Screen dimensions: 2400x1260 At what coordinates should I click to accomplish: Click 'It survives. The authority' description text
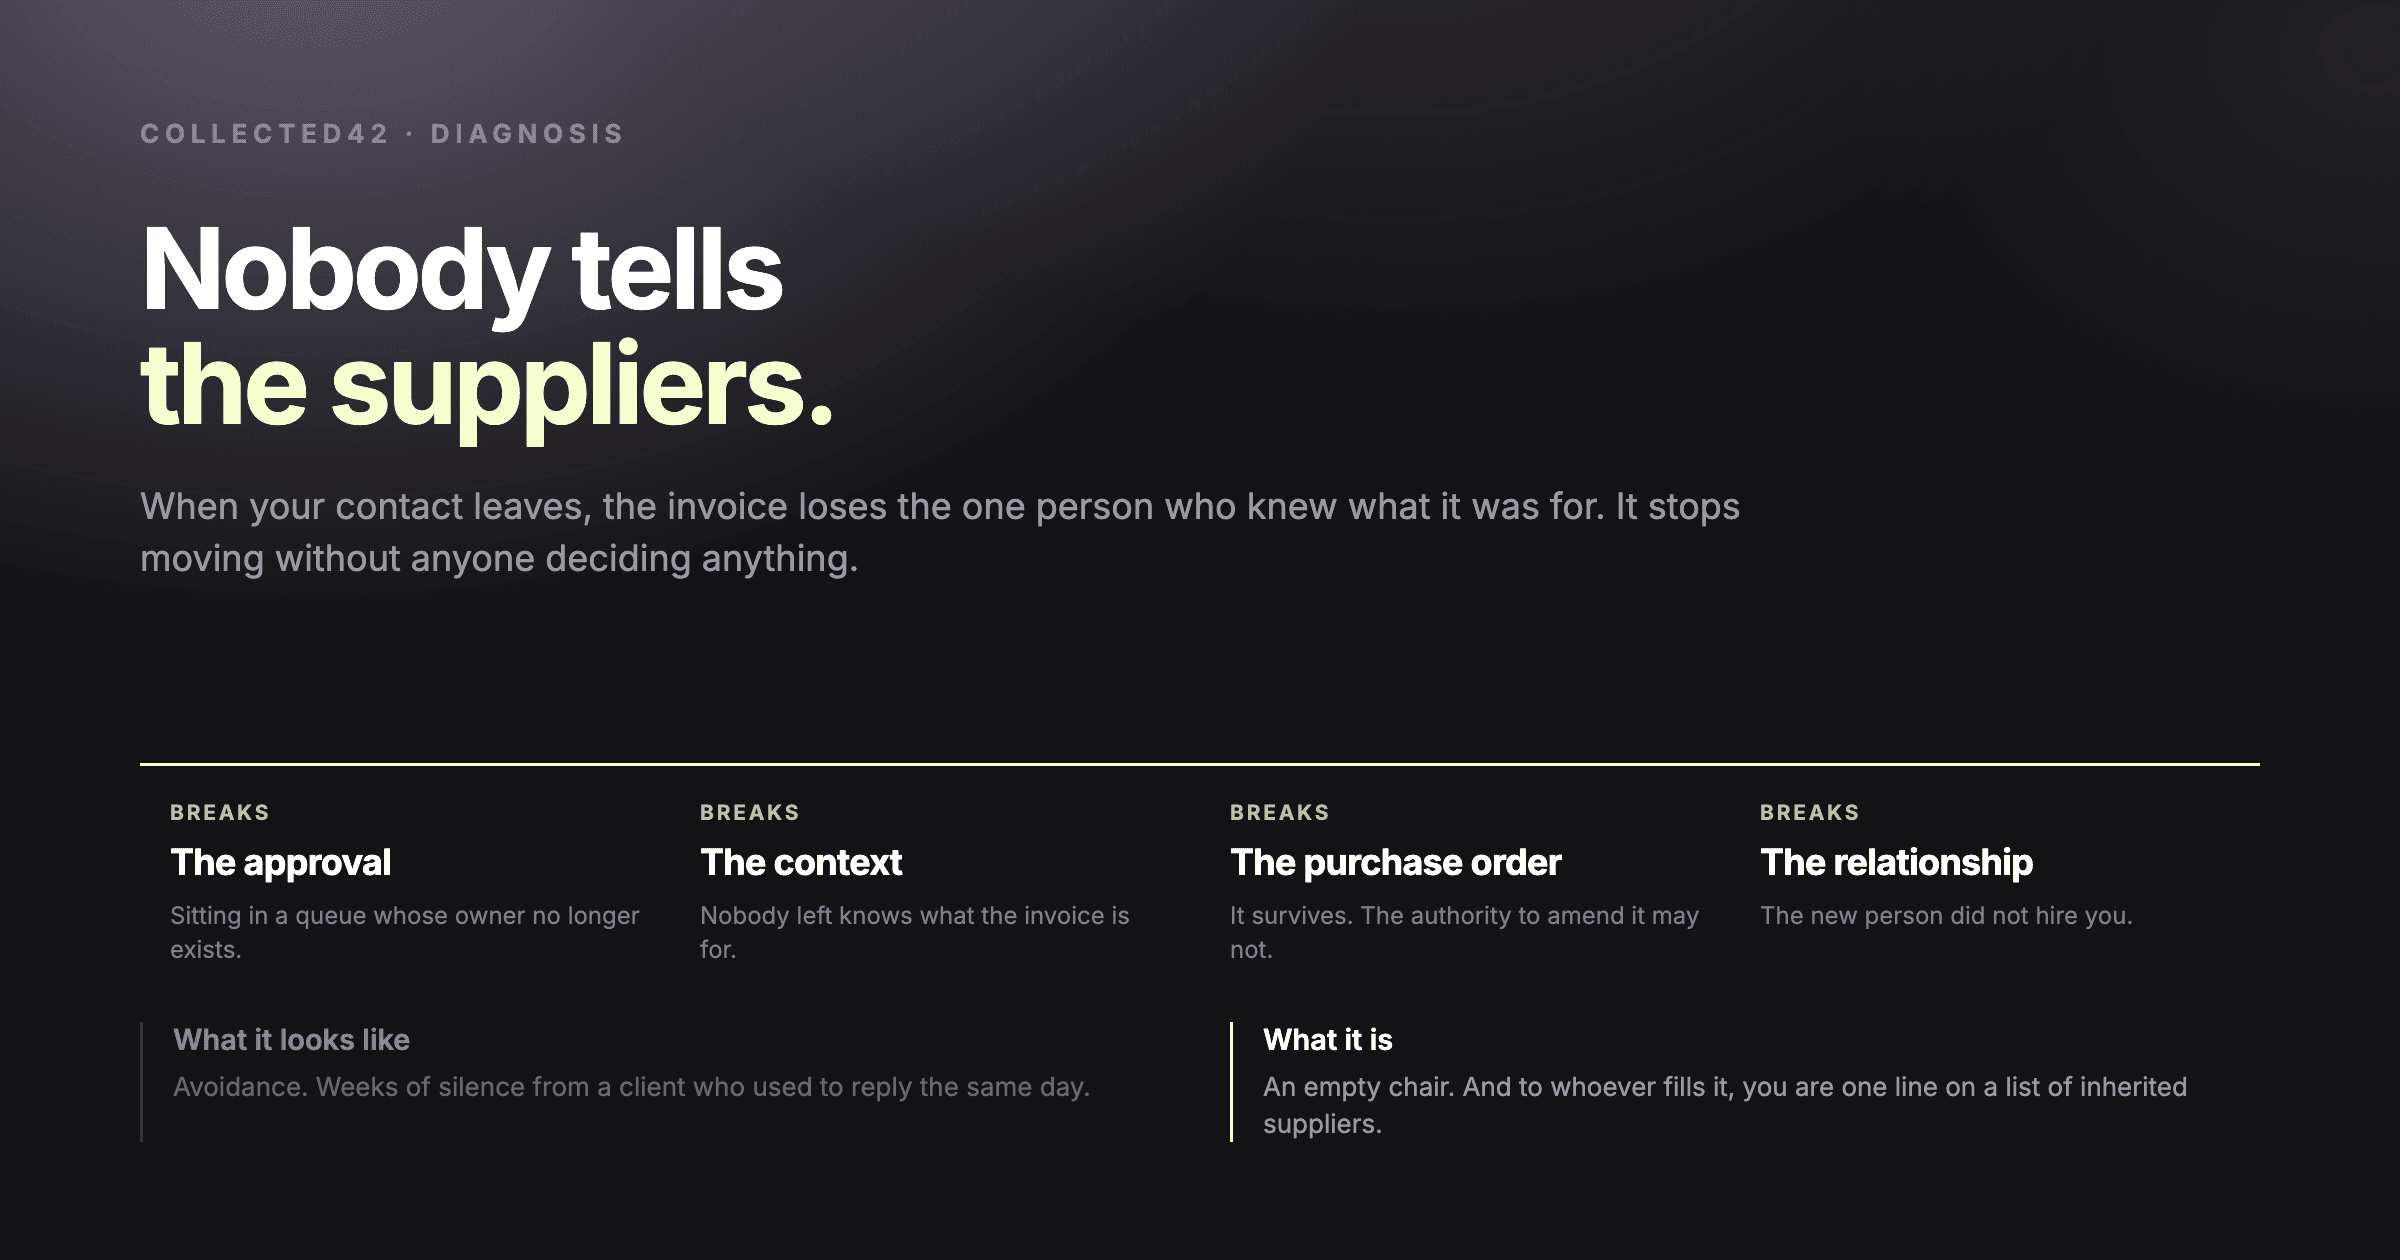point(1465,932)
